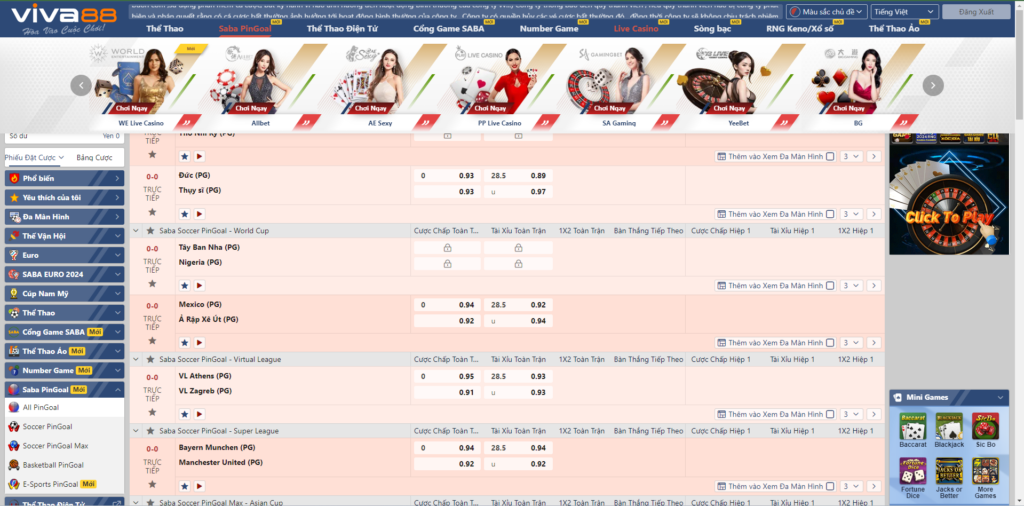Viewport: 1024px width, 506px height.
Task: Open the Allbet casino link
Action: pos(260,123)
